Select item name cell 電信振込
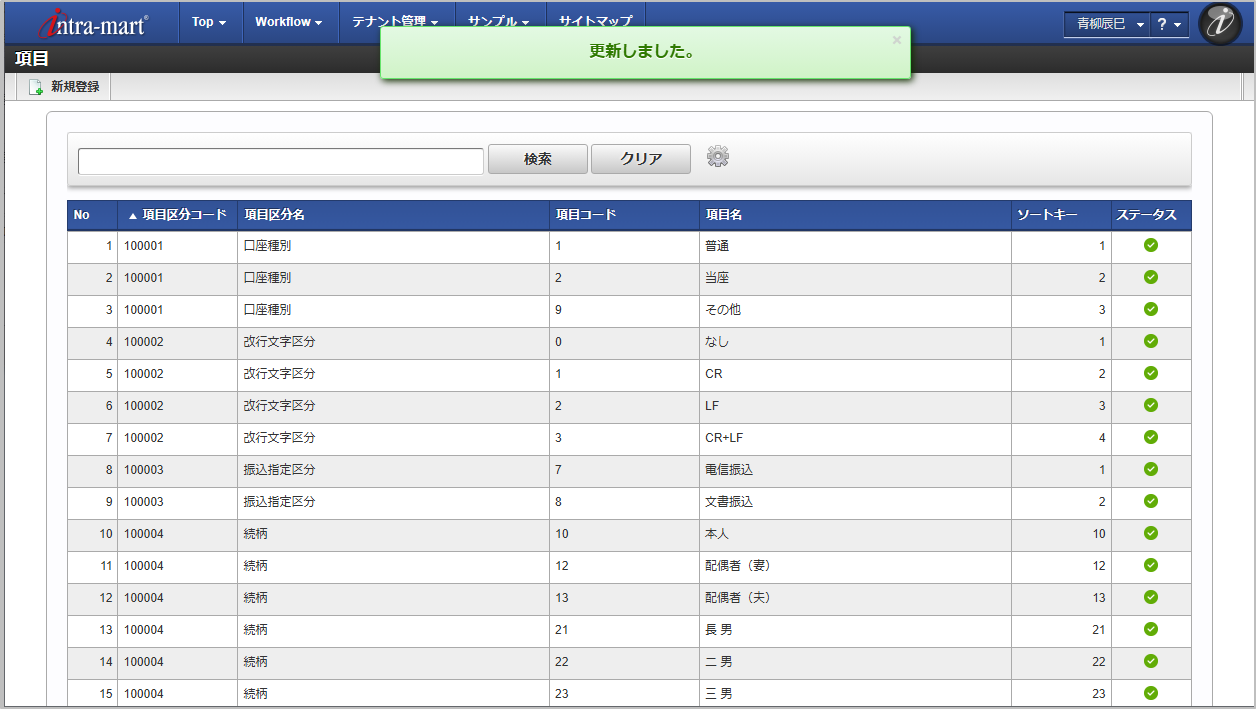 tap(855, 470)
